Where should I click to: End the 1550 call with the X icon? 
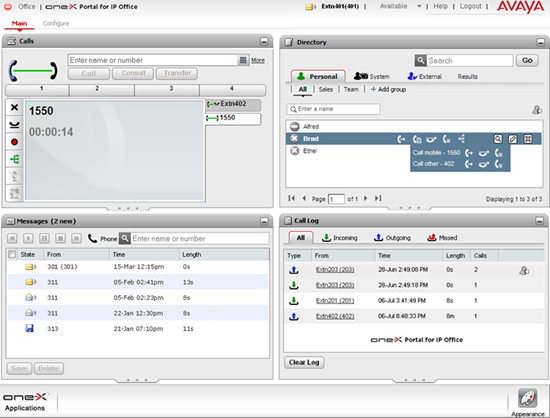14,107
